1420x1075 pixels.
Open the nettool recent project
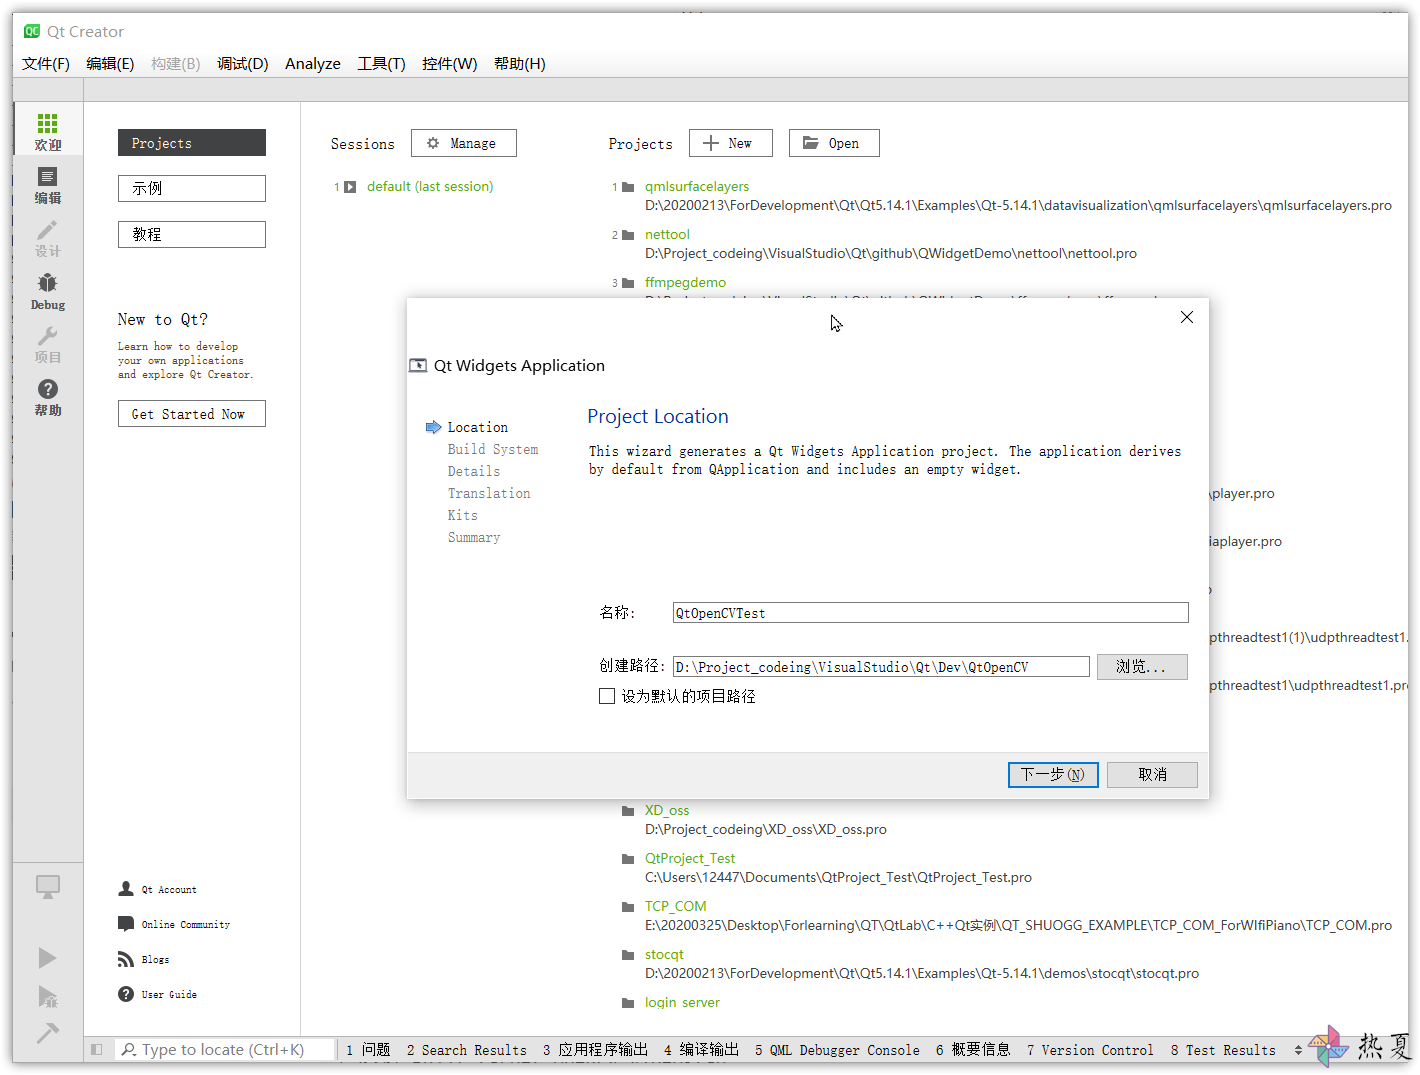pos(667,235)
